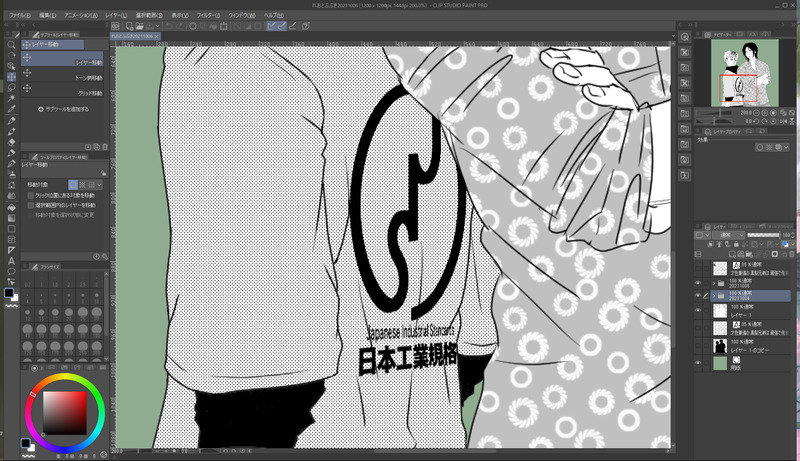Screen dimensions: 800x461
Task: Select the Text tool
Action: 11,261
